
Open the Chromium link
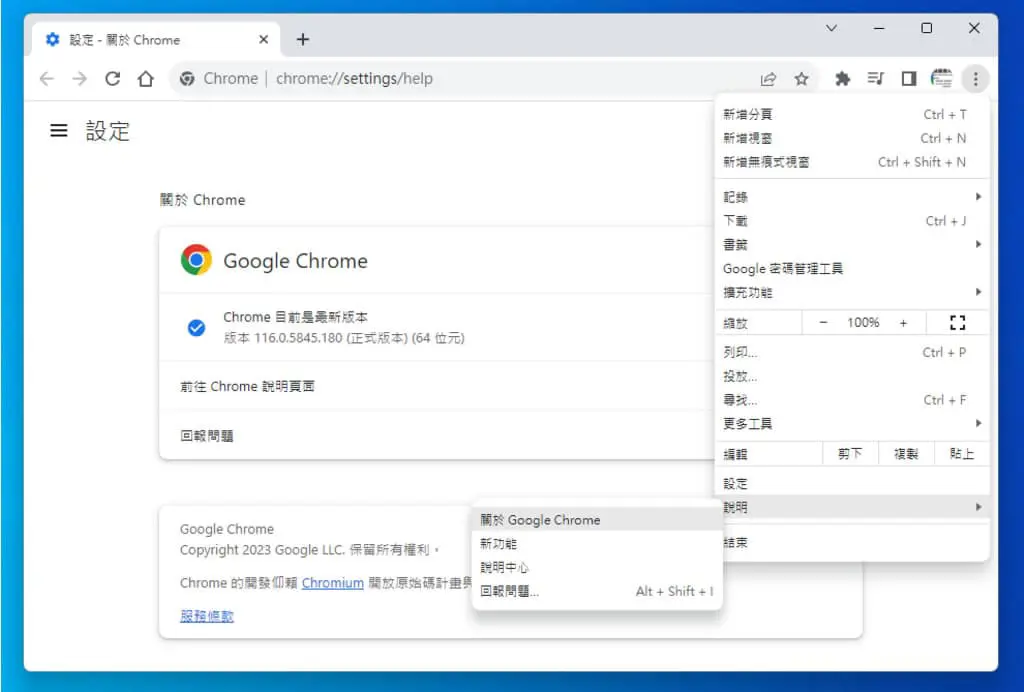coord(332,583)
